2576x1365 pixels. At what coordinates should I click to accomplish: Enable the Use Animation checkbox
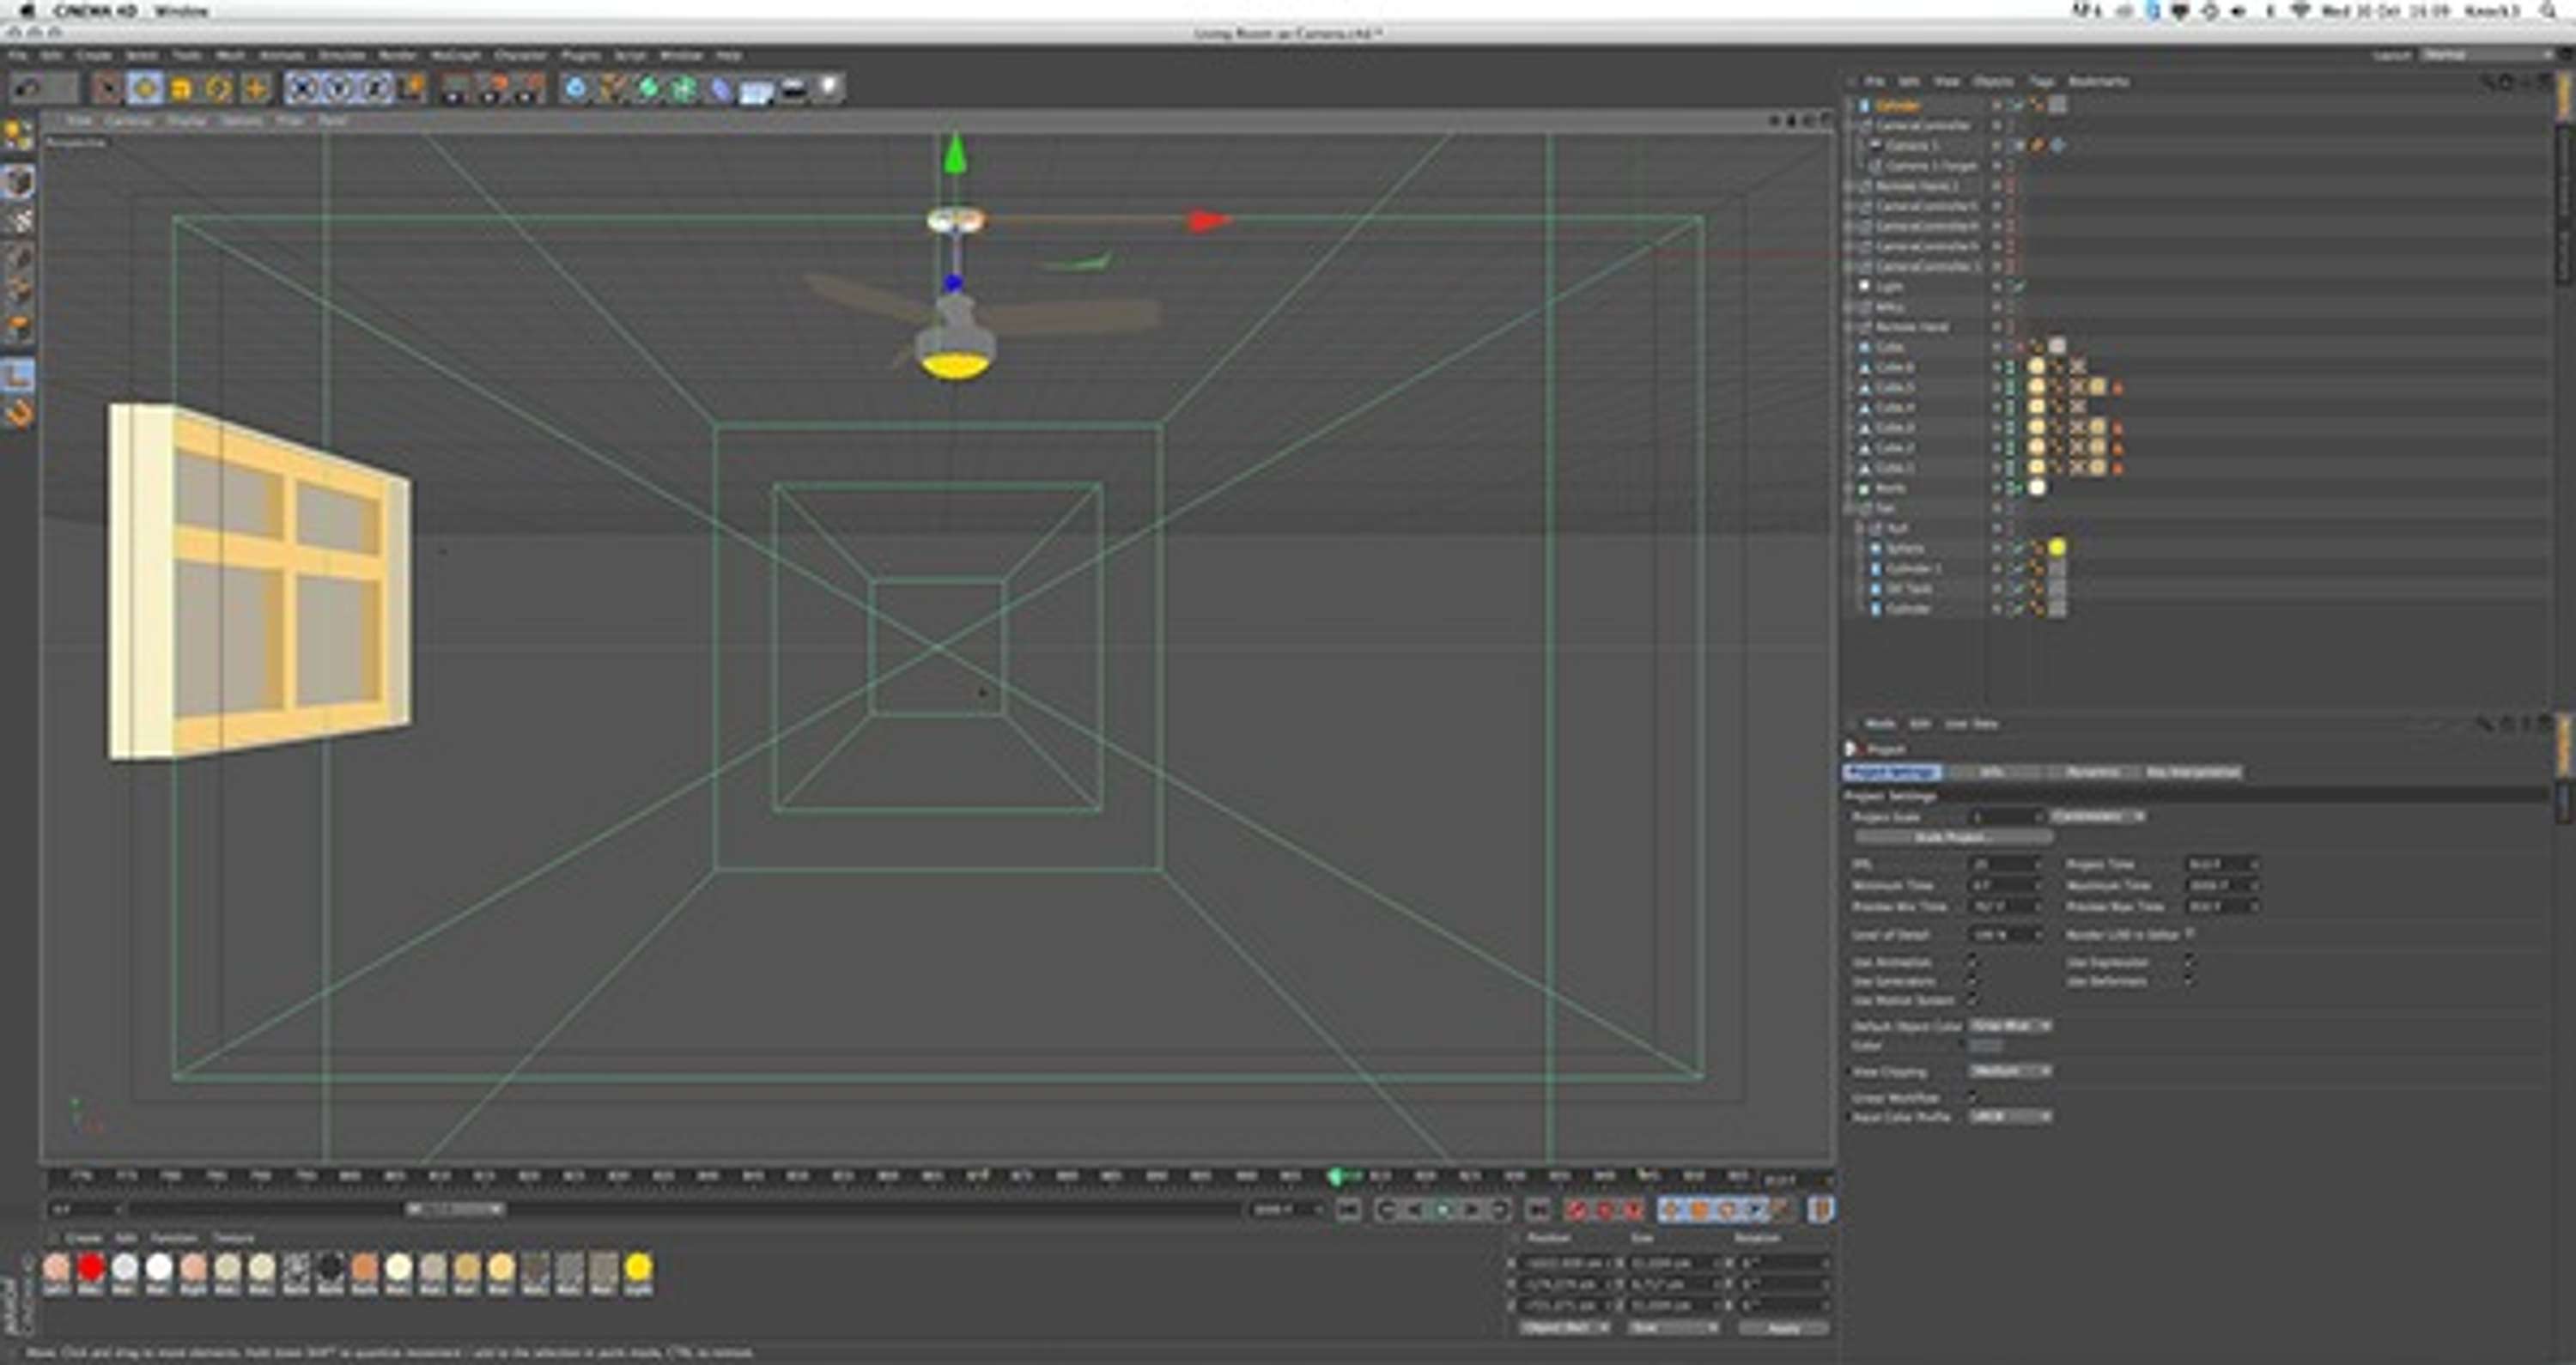pos(1972,962)
